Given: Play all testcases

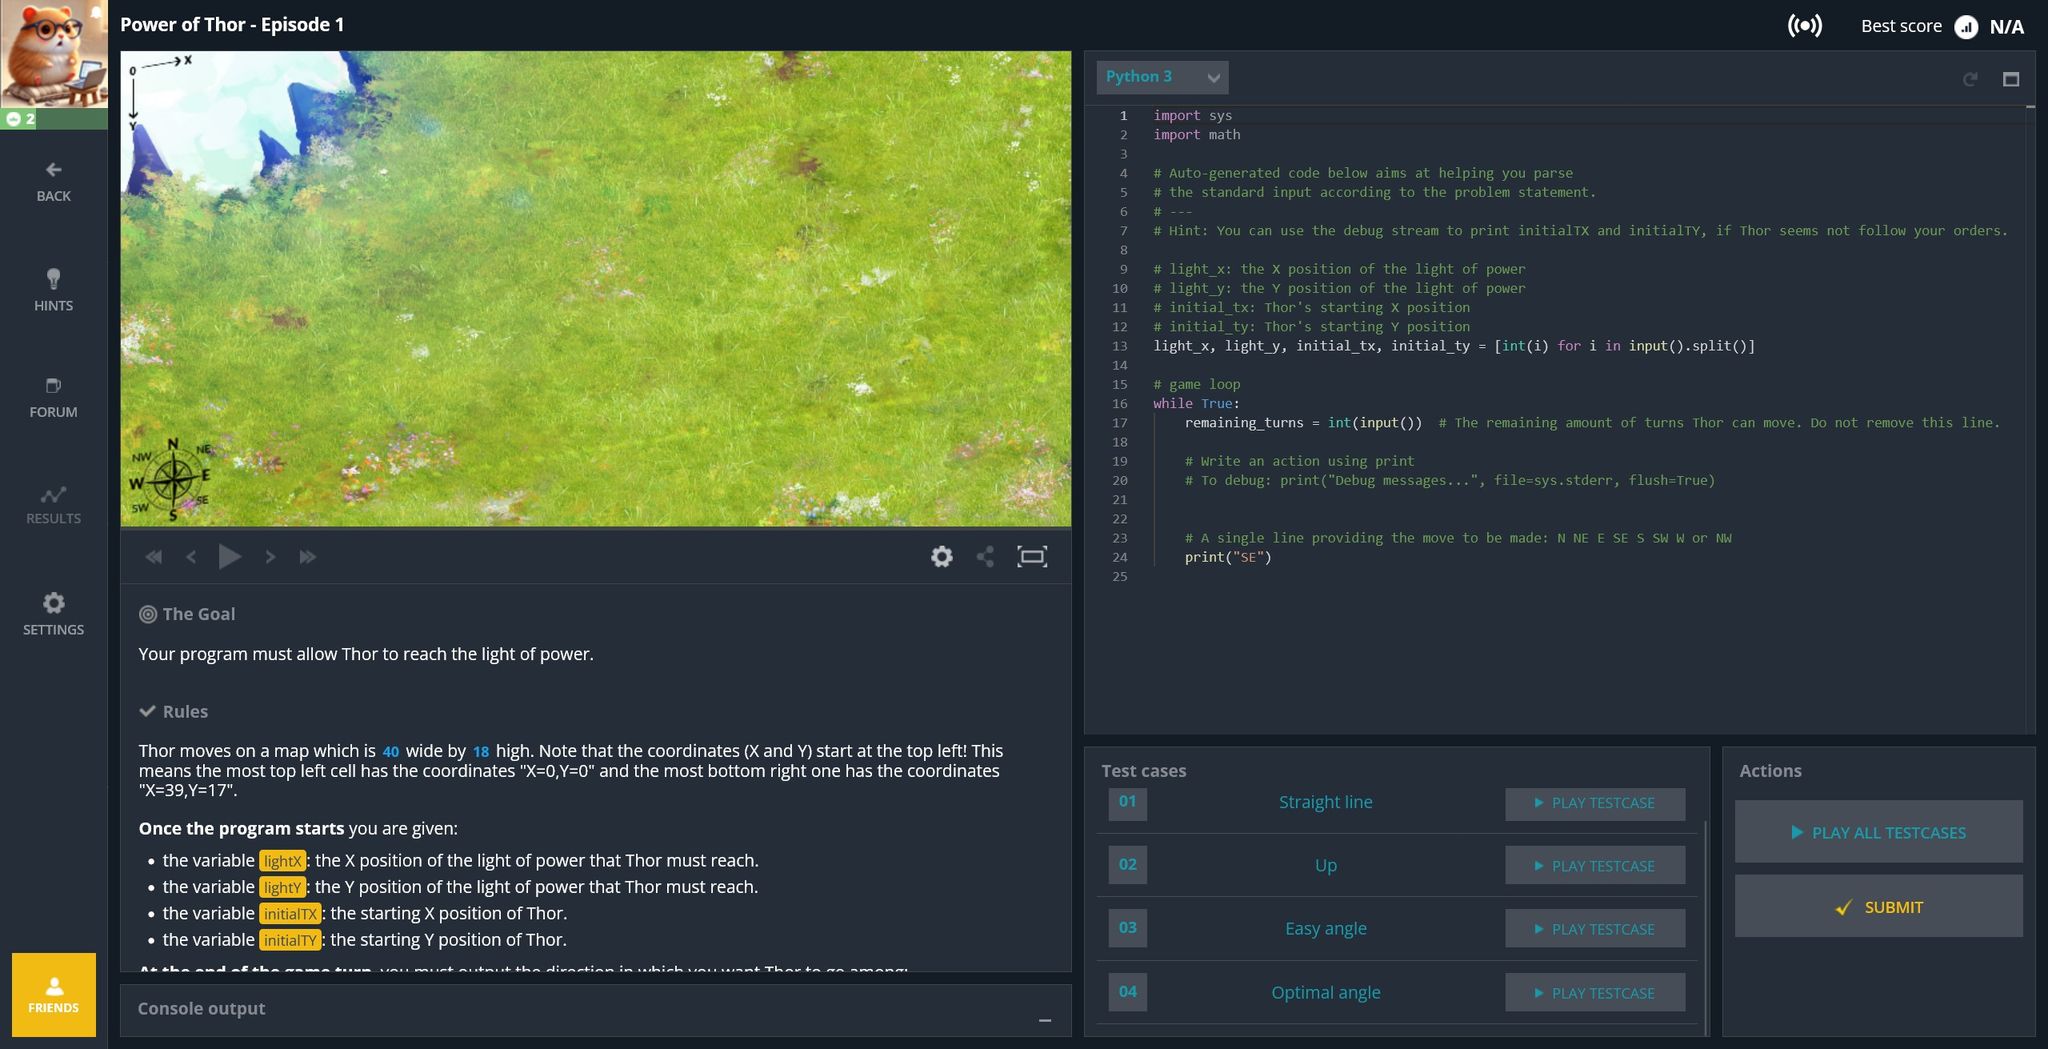Looking at the screenshot, I should 1878,831.
